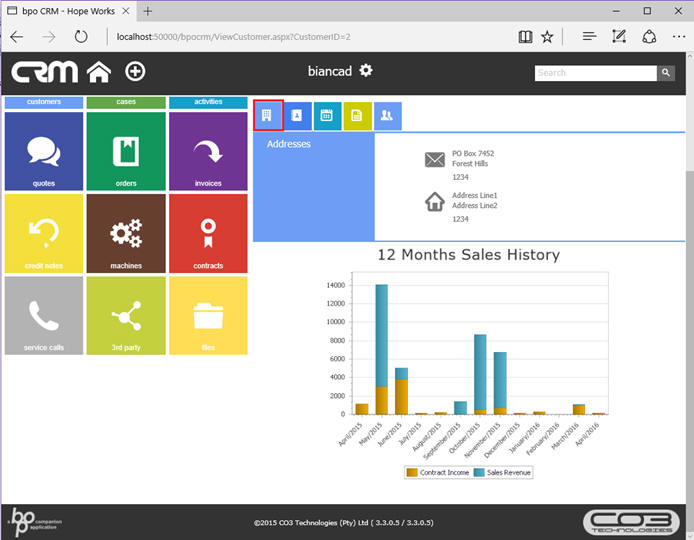Image resolution: width=694 pixels, height=540 pixels.
Task: Click inside the Search input field
Action: point(596,73)
